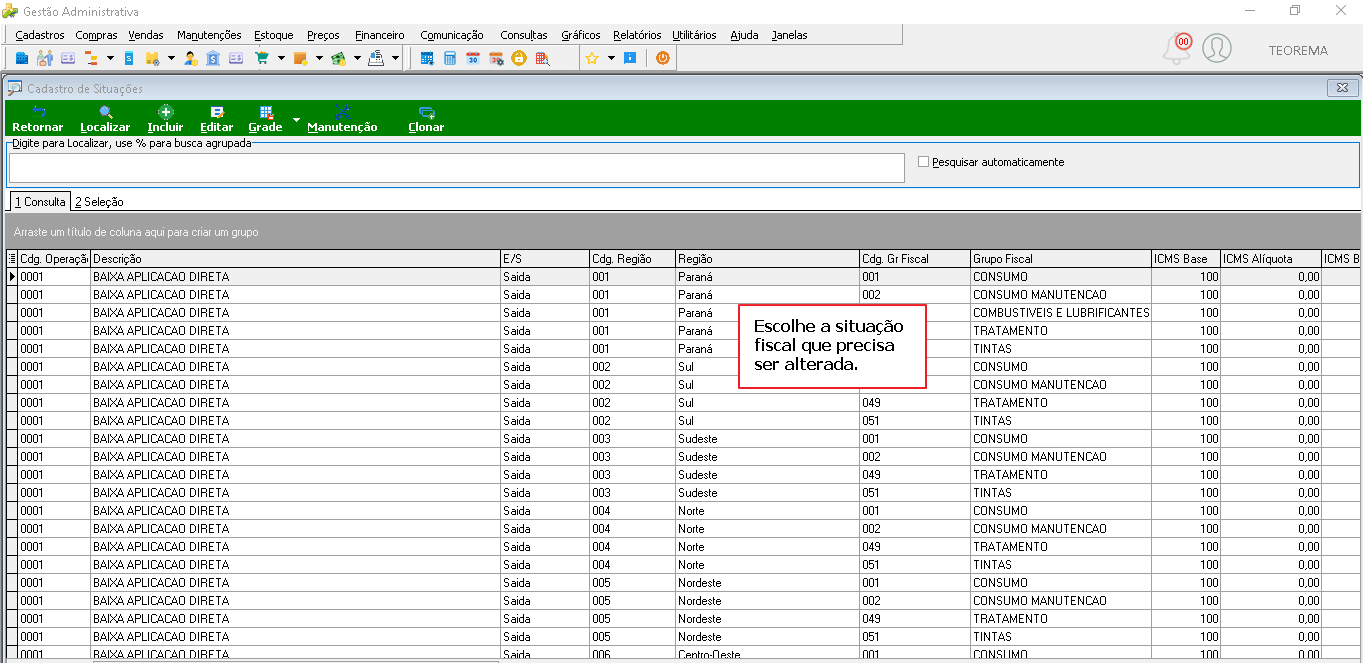The width and height of the screenshot is (1363, 663).
Task: Click the Região column header
Action: [x=767, y=259]
